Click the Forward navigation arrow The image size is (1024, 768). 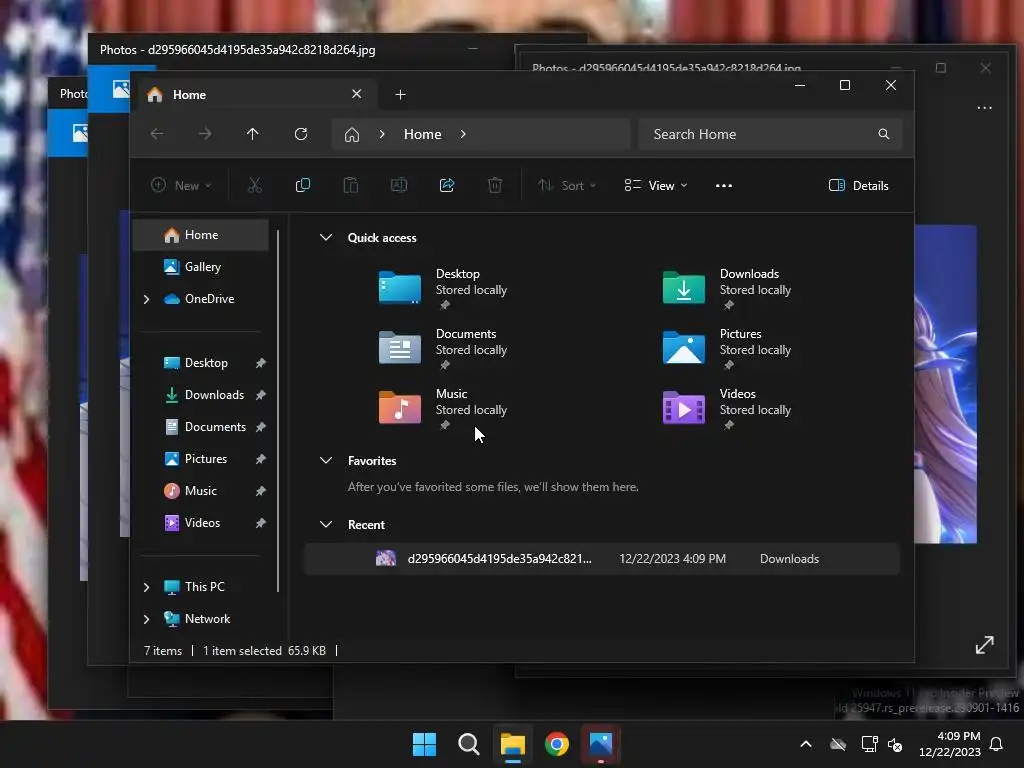205,134
